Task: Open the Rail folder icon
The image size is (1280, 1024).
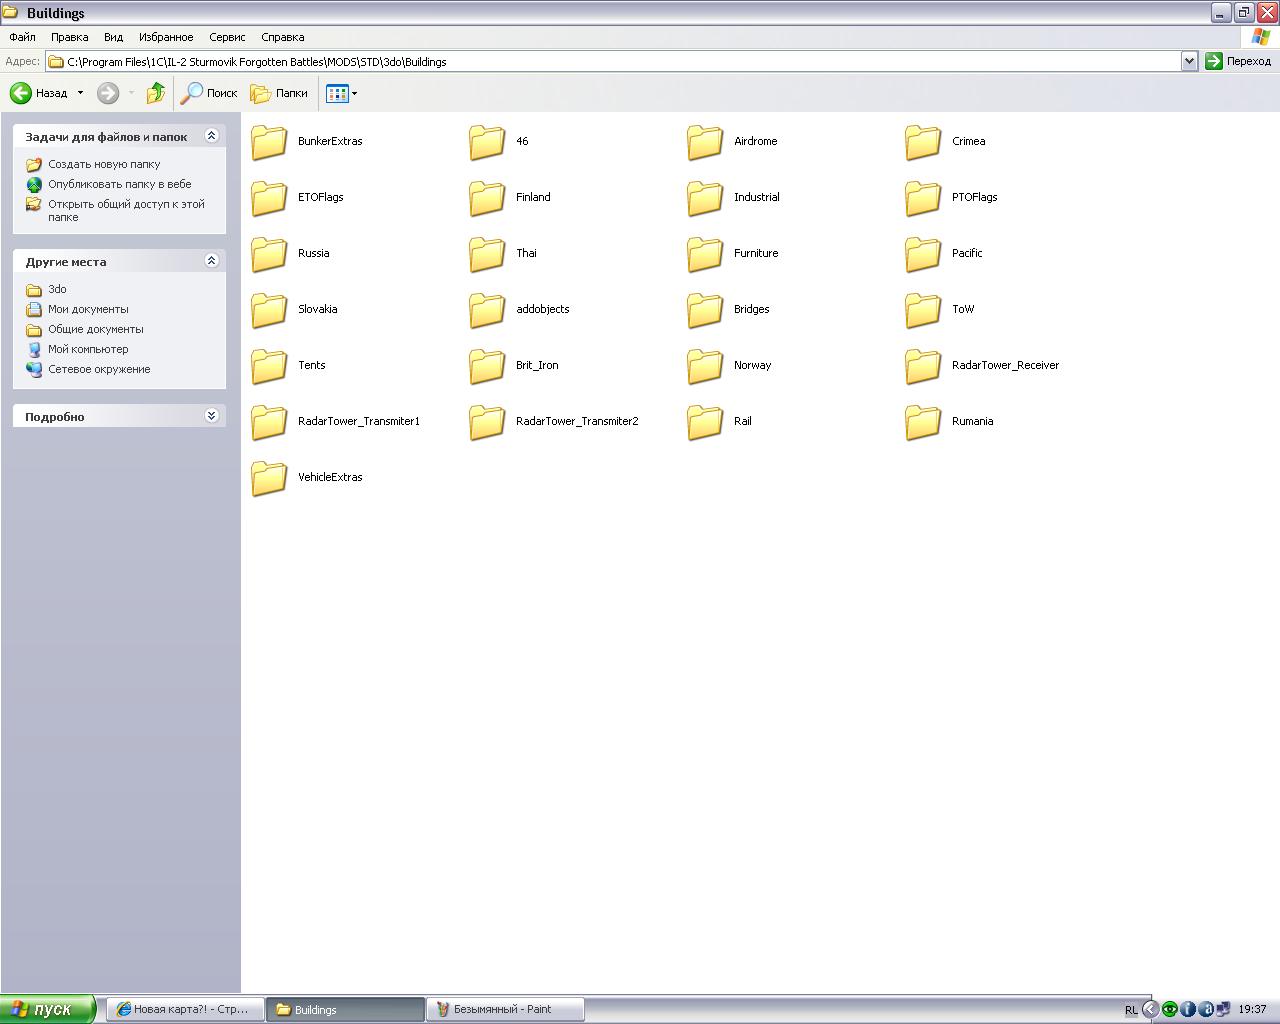Action: pyautogui.click(x=705, y=422)
